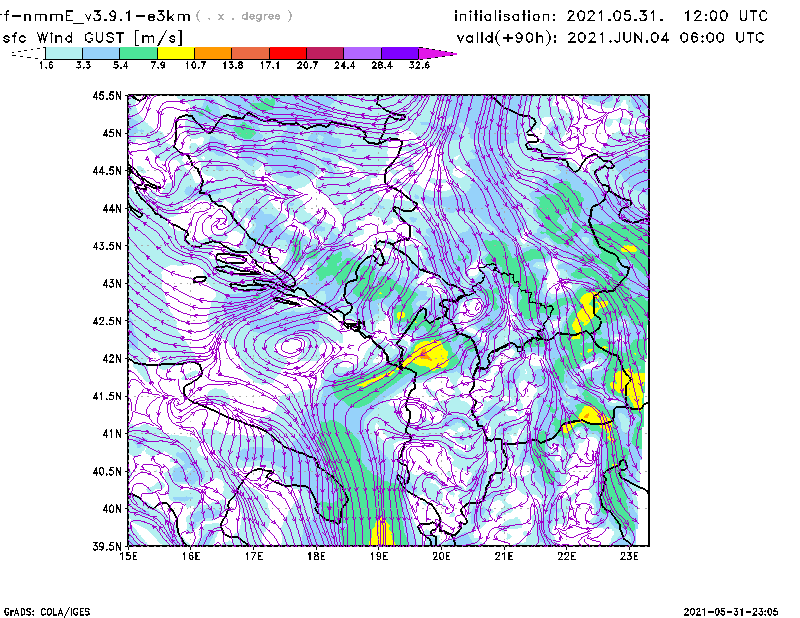Click the 'sfc Wind GUST [m/s]' title

(92, 37)
